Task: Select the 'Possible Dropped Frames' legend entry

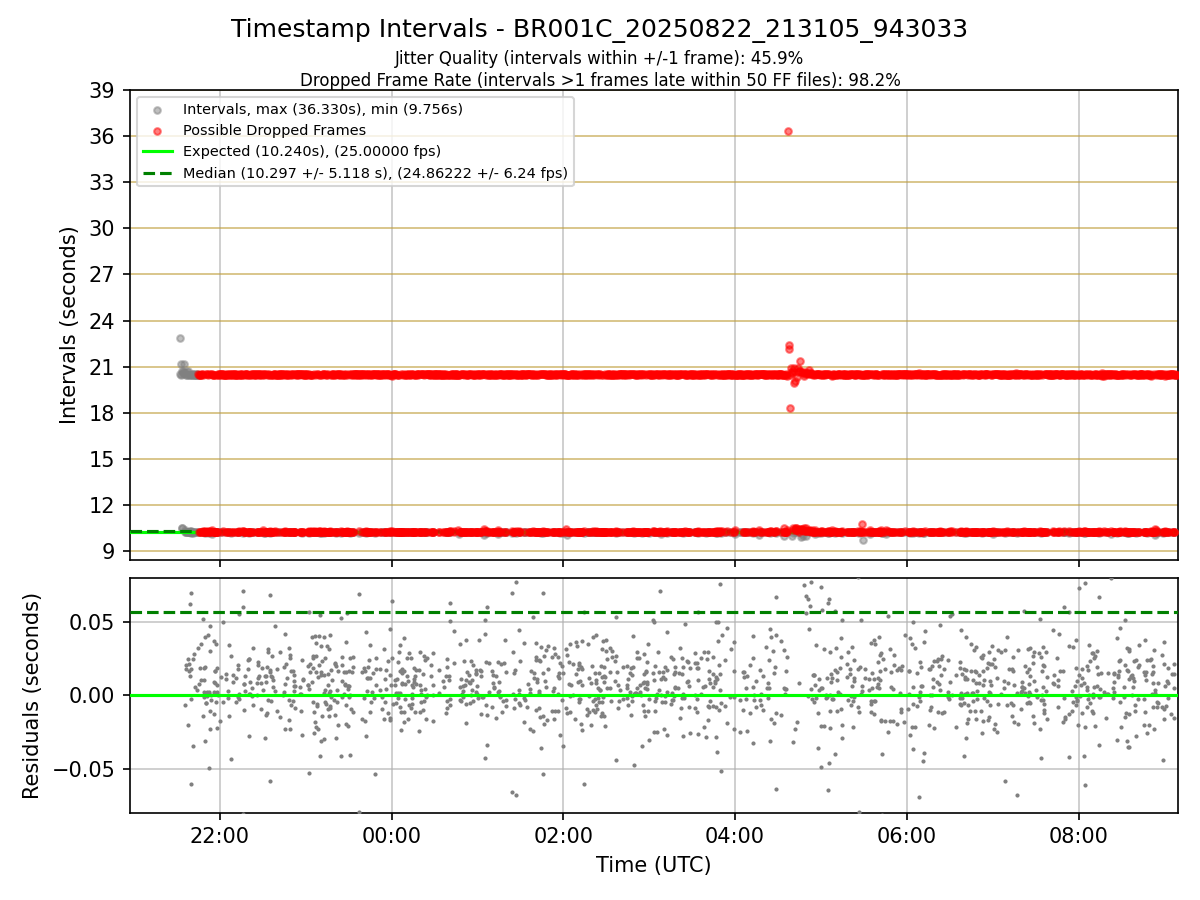Action: tap(274, 130)
